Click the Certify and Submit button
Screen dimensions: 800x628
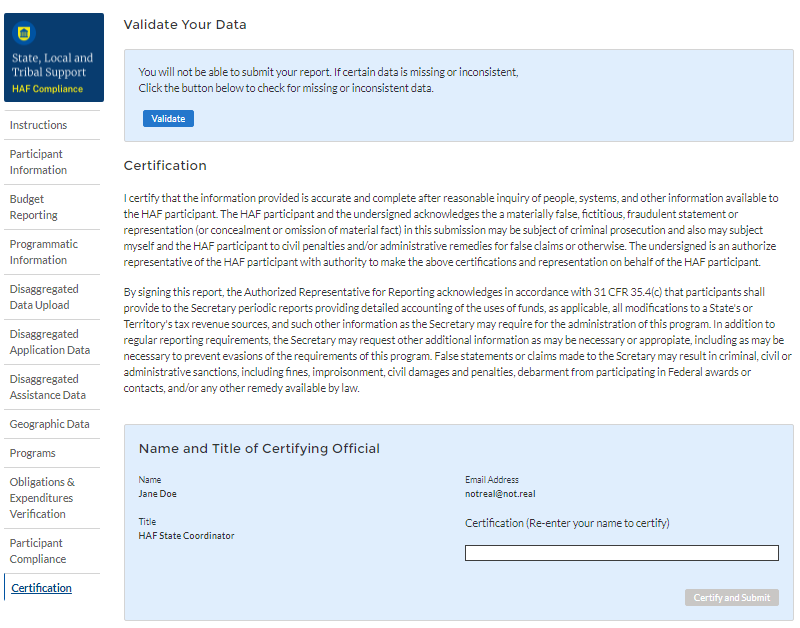[x=731, y=598]
